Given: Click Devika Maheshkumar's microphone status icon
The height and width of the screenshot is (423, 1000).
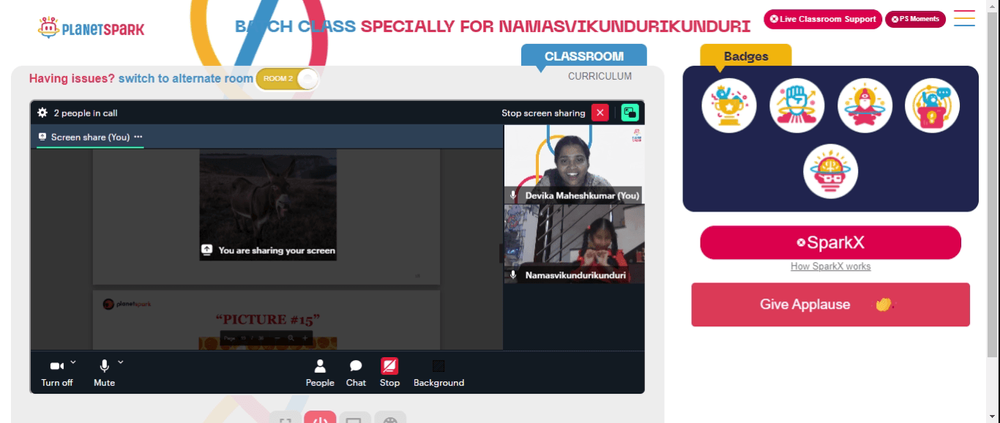Looking at the screenshot, I should click(513, 195).
